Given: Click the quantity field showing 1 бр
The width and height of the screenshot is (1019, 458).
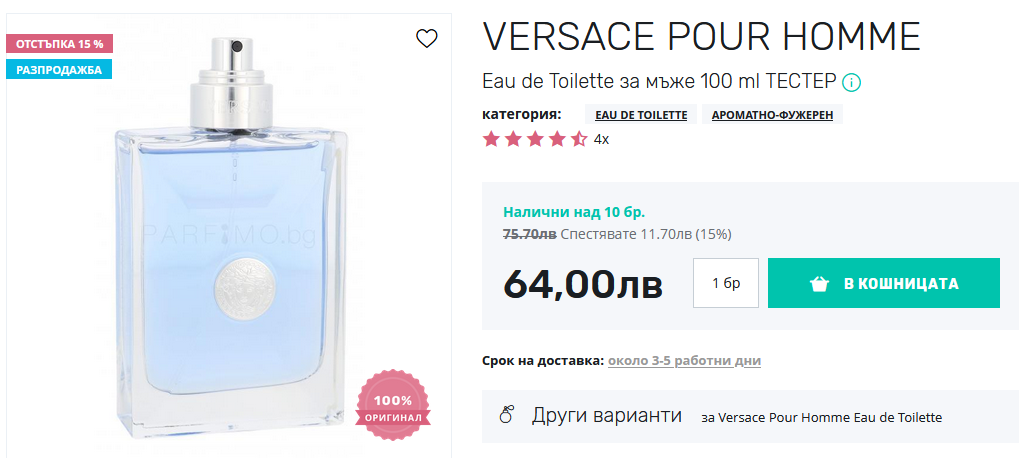Looking at the screenshot, I should pyautogui.click(x=726, y=283).
